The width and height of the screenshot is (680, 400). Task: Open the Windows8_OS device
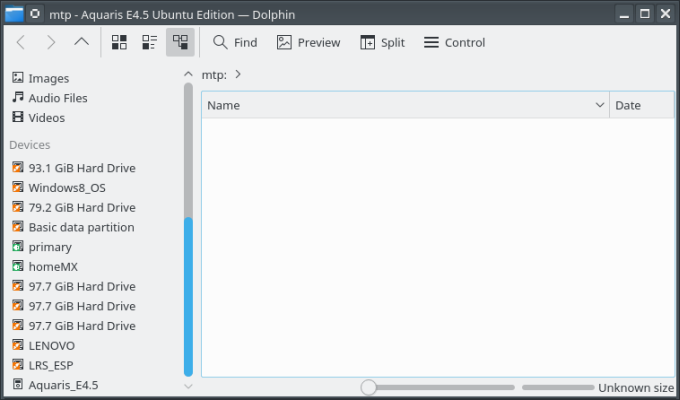click(x=66, y=188)
